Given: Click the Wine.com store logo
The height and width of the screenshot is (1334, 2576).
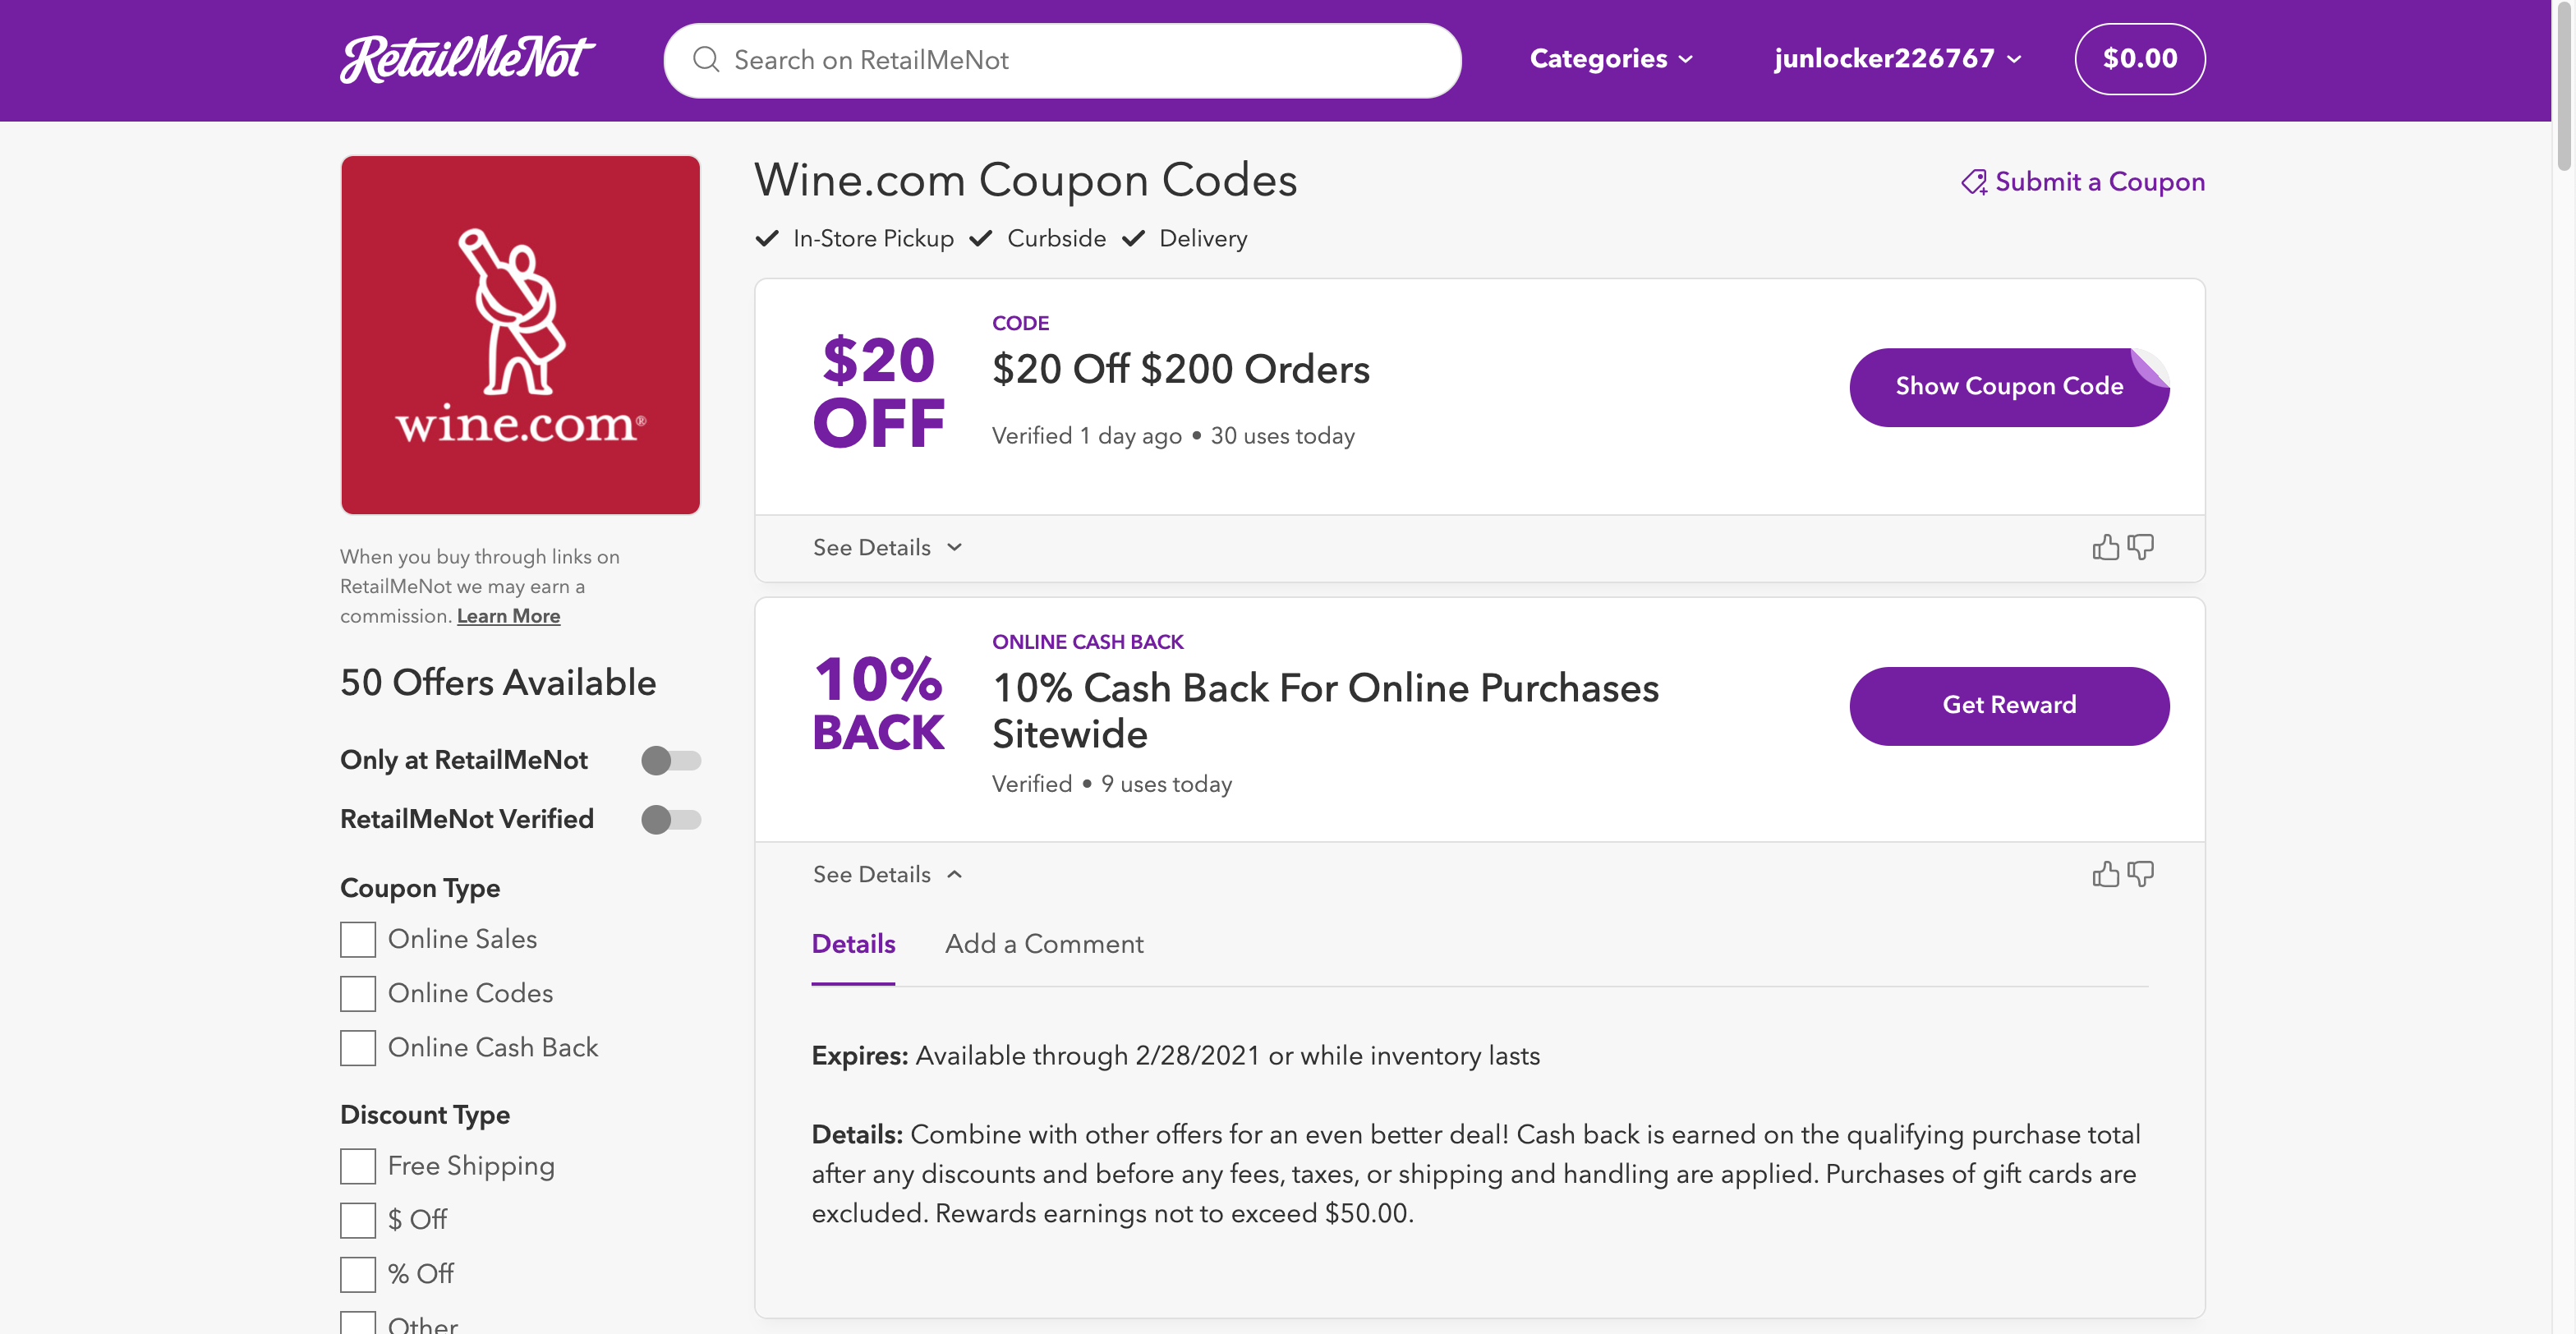Looking at the screenshot, I should pyautogui.click(x=520, y=335).
